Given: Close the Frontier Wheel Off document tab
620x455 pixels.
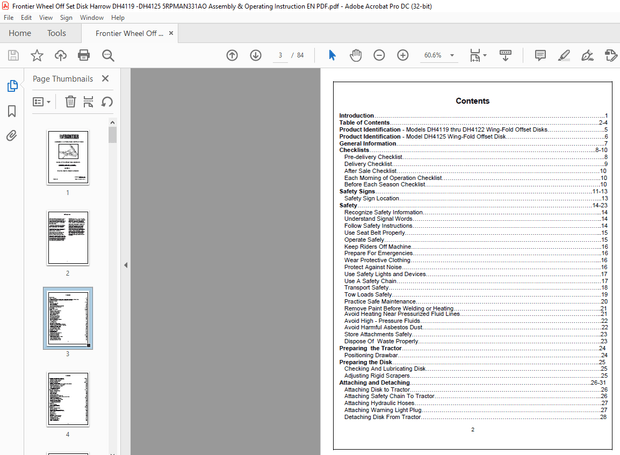Looking at the screenshot, I should [171, 33].
